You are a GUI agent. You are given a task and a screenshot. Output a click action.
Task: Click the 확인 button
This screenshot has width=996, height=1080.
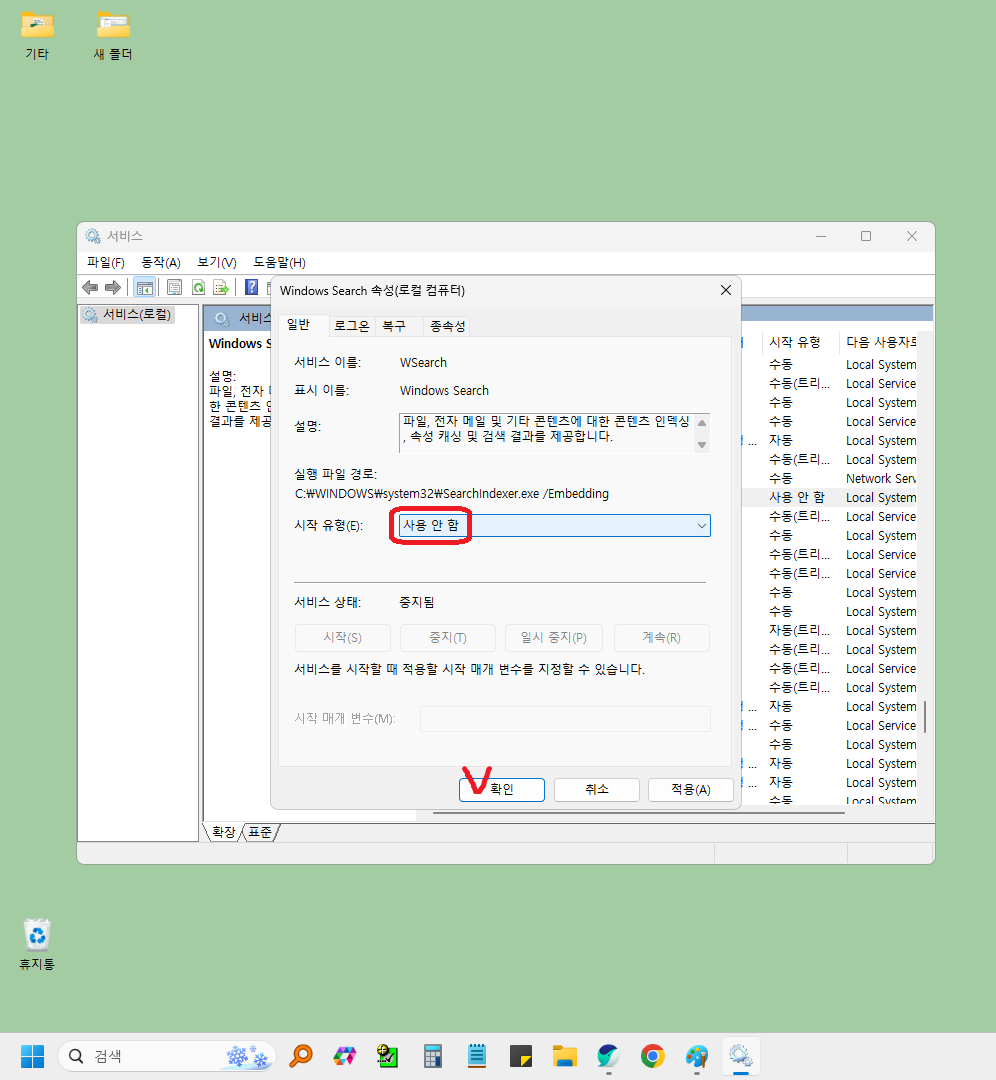(501, 789)
